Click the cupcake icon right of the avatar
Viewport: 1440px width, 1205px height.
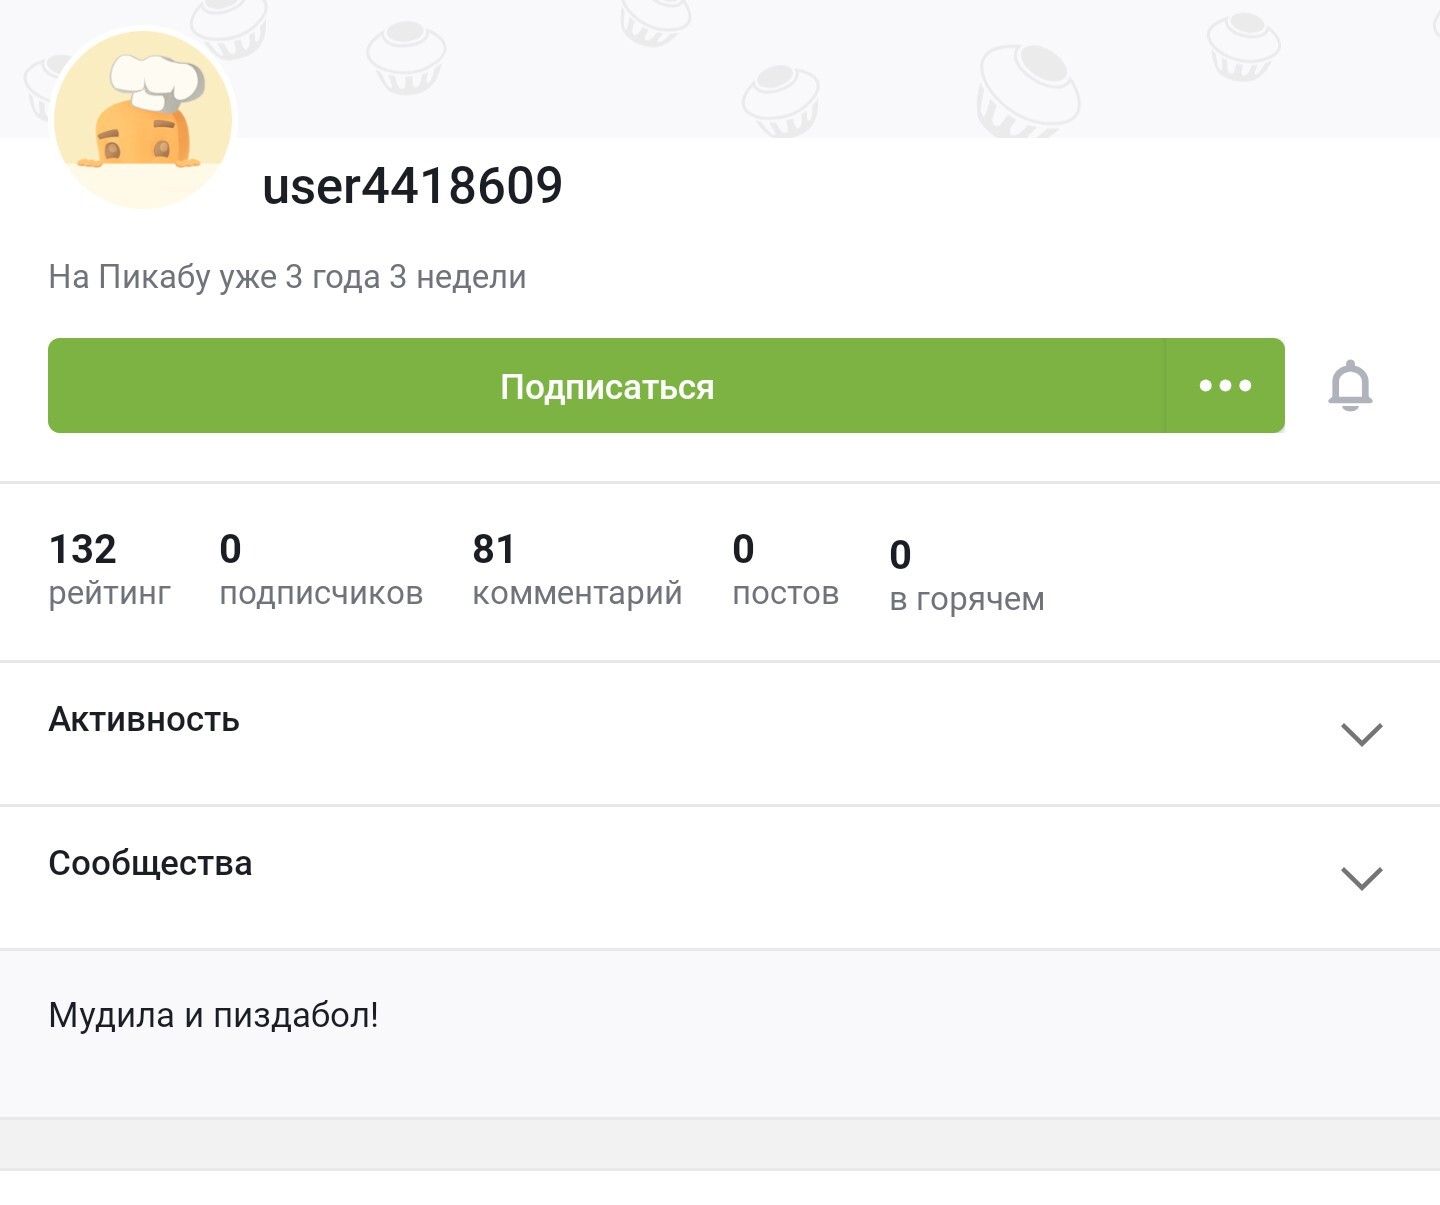click(405, 56)
